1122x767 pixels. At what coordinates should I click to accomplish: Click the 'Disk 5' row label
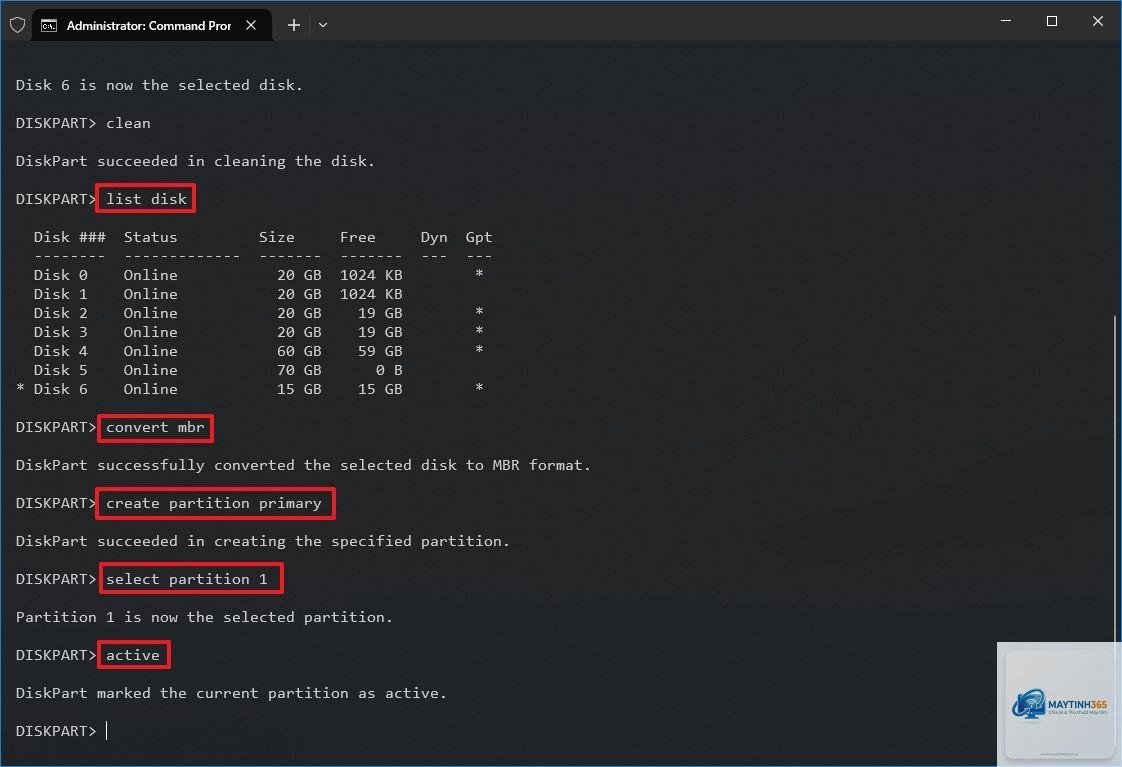61,370
